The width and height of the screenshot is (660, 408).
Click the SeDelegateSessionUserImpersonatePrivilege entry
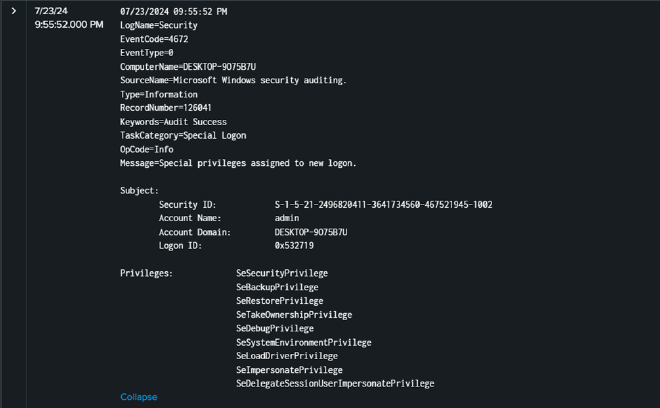pyautogui.click(x=335, y=383)
